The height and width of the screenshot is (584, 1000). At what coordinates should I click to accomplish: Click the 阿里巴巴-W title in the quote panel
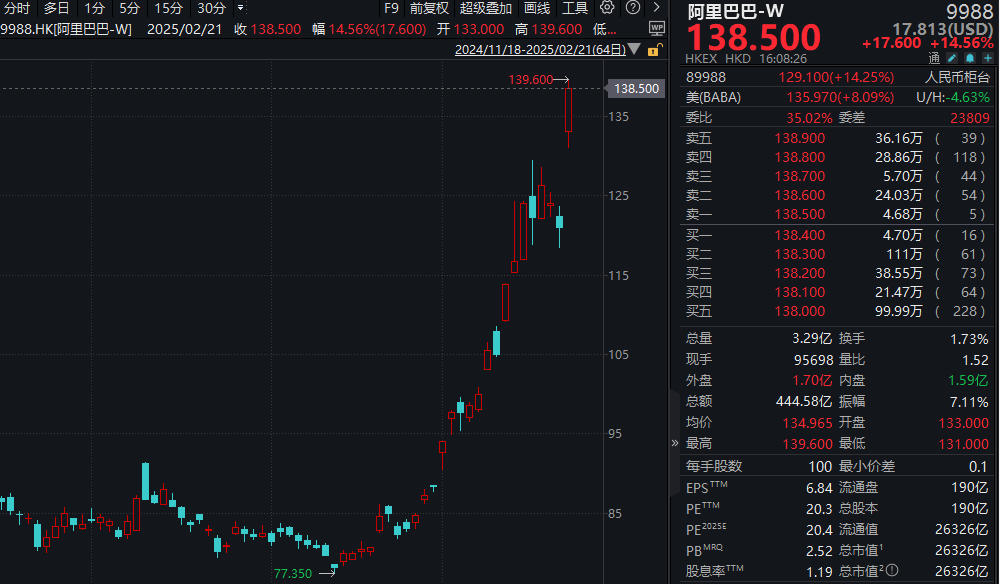(735, 11)
